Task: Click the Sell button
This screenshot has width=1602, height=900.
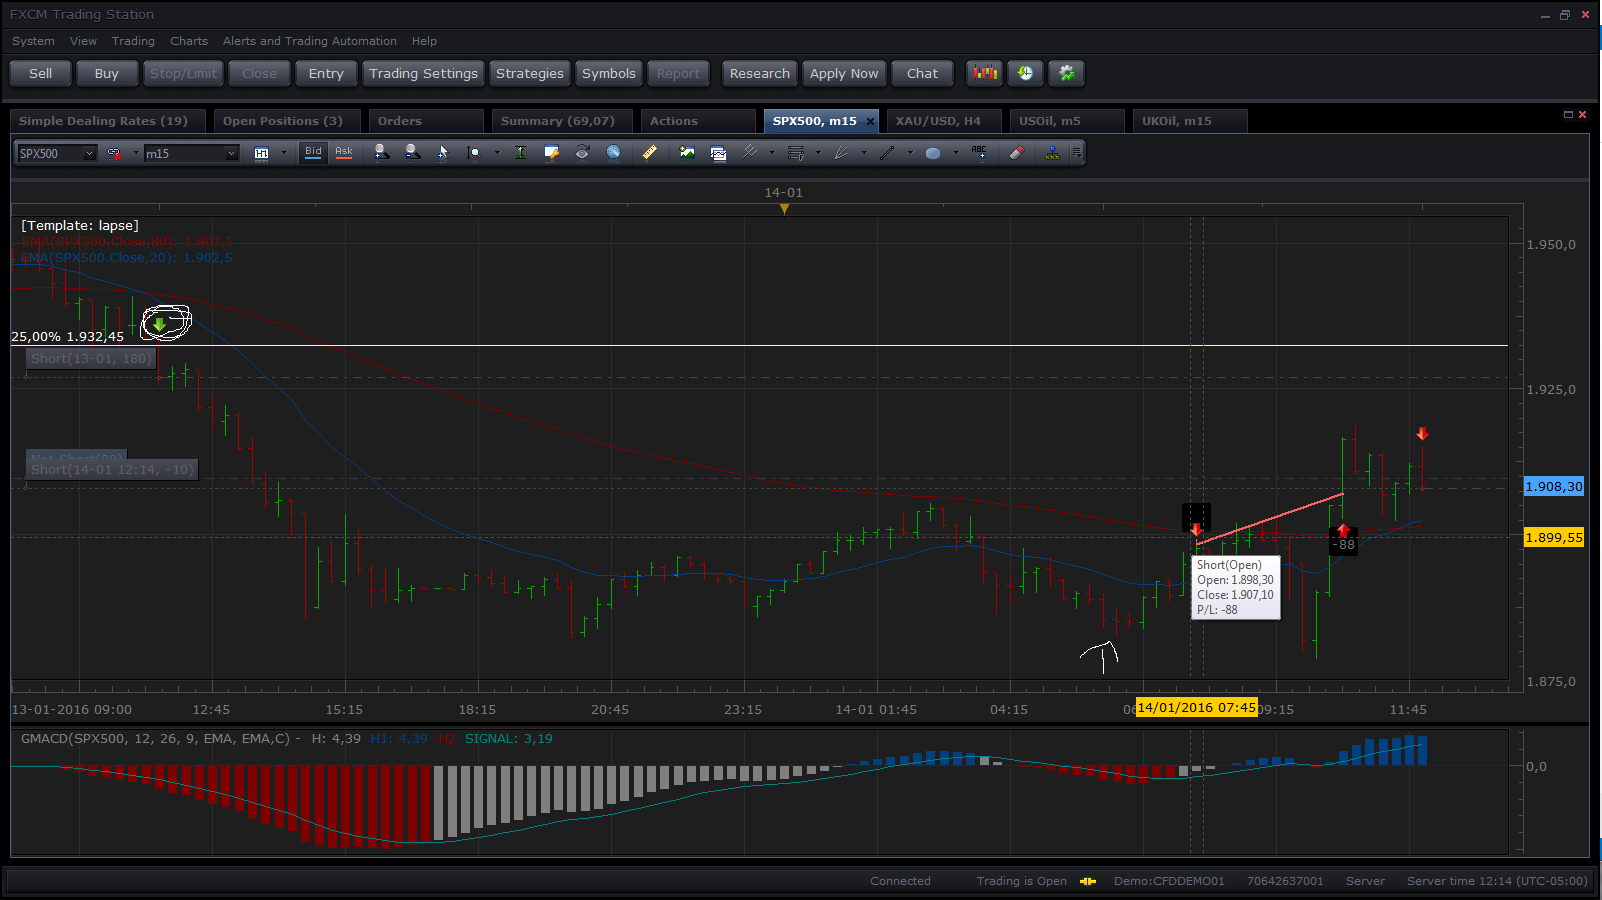Action: (x=41, y=73)
